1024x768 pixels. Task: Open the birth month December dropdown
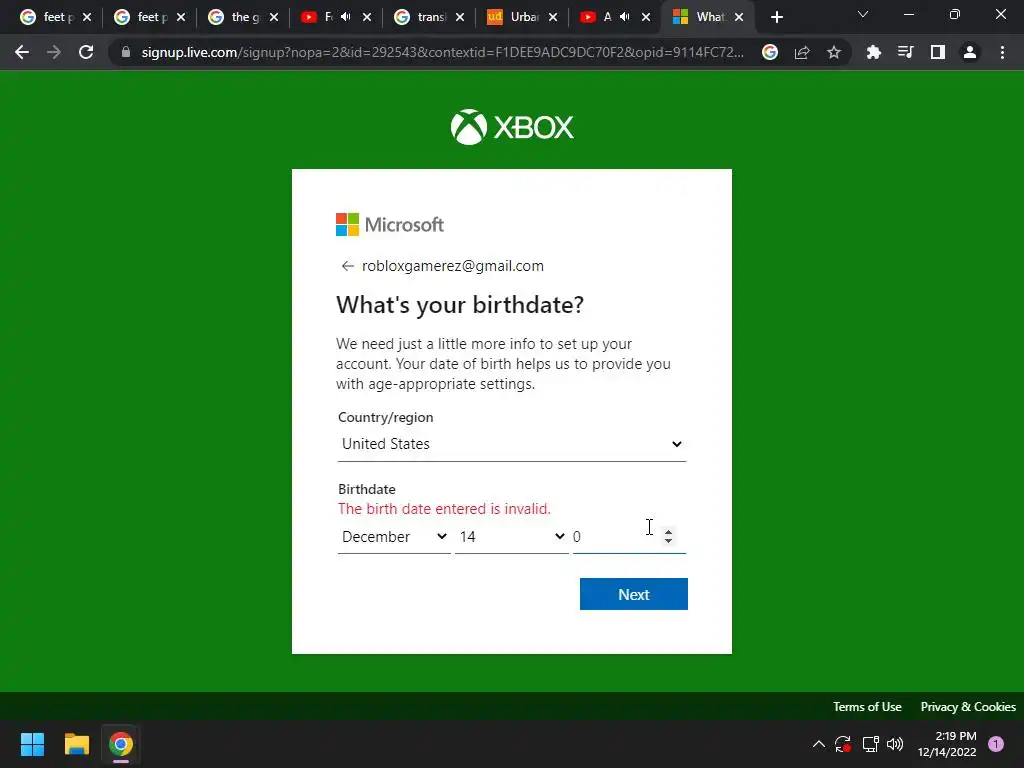click(x=394, y=536)
